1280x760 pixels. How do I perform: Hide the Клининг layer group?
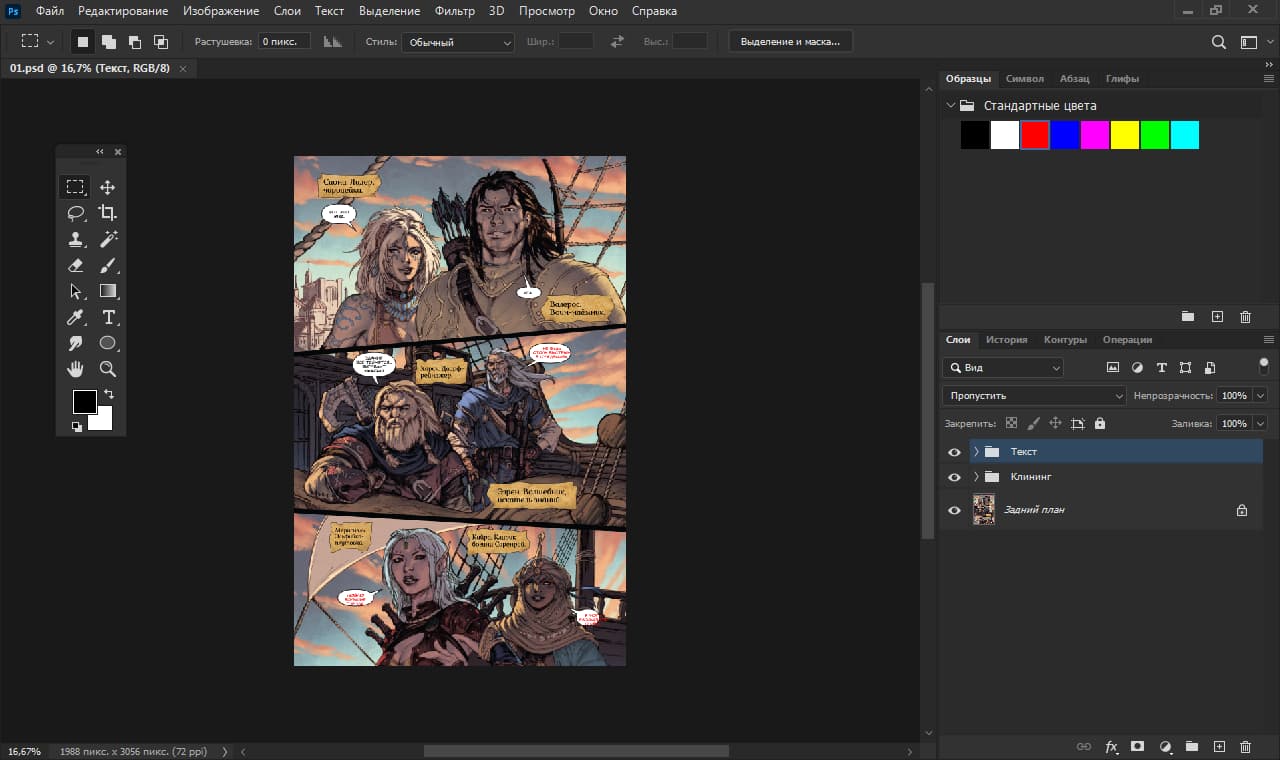tap(954, 477)
